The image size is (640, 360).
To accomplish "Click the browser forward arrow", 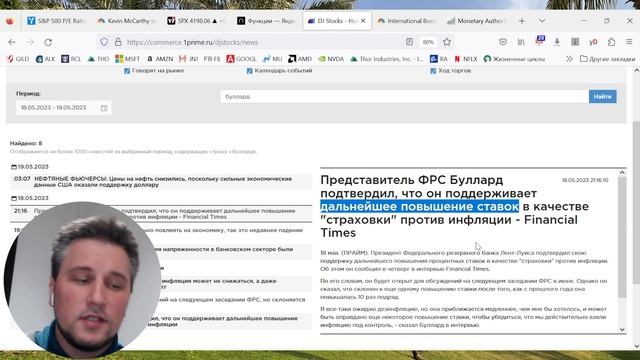I will 30,42.
